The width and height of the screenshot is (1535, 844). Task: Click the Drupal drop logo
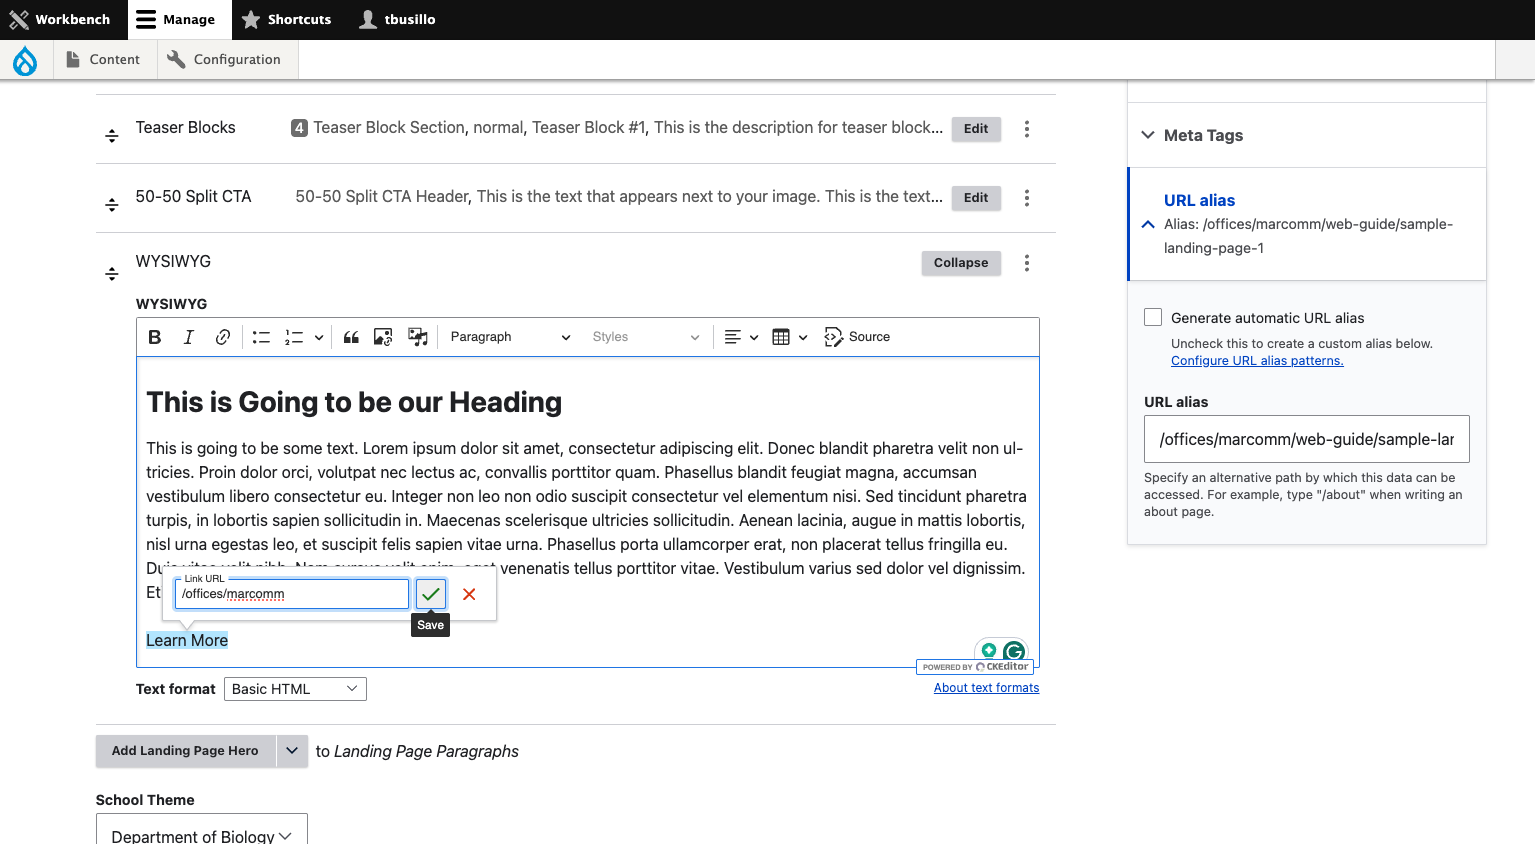pos(25,61)
